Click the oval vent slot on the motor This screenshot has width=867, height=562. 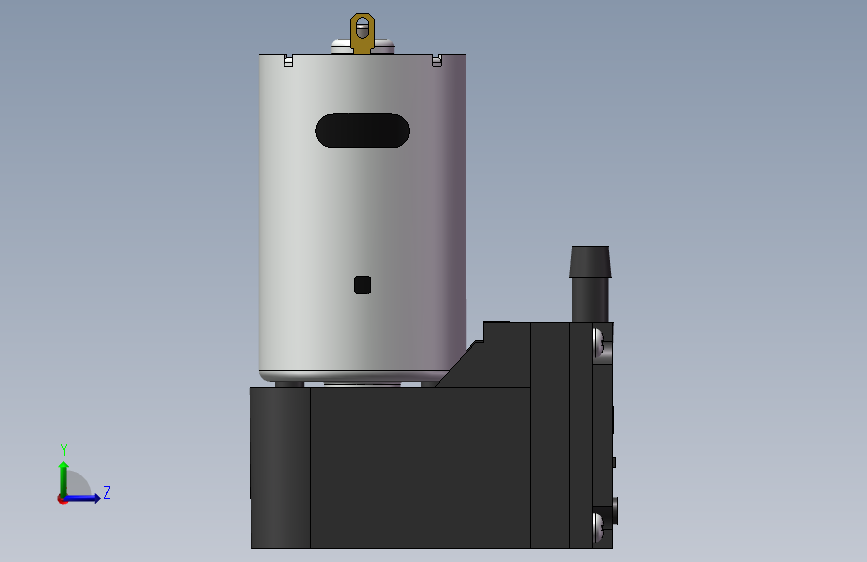coord(362,131)
